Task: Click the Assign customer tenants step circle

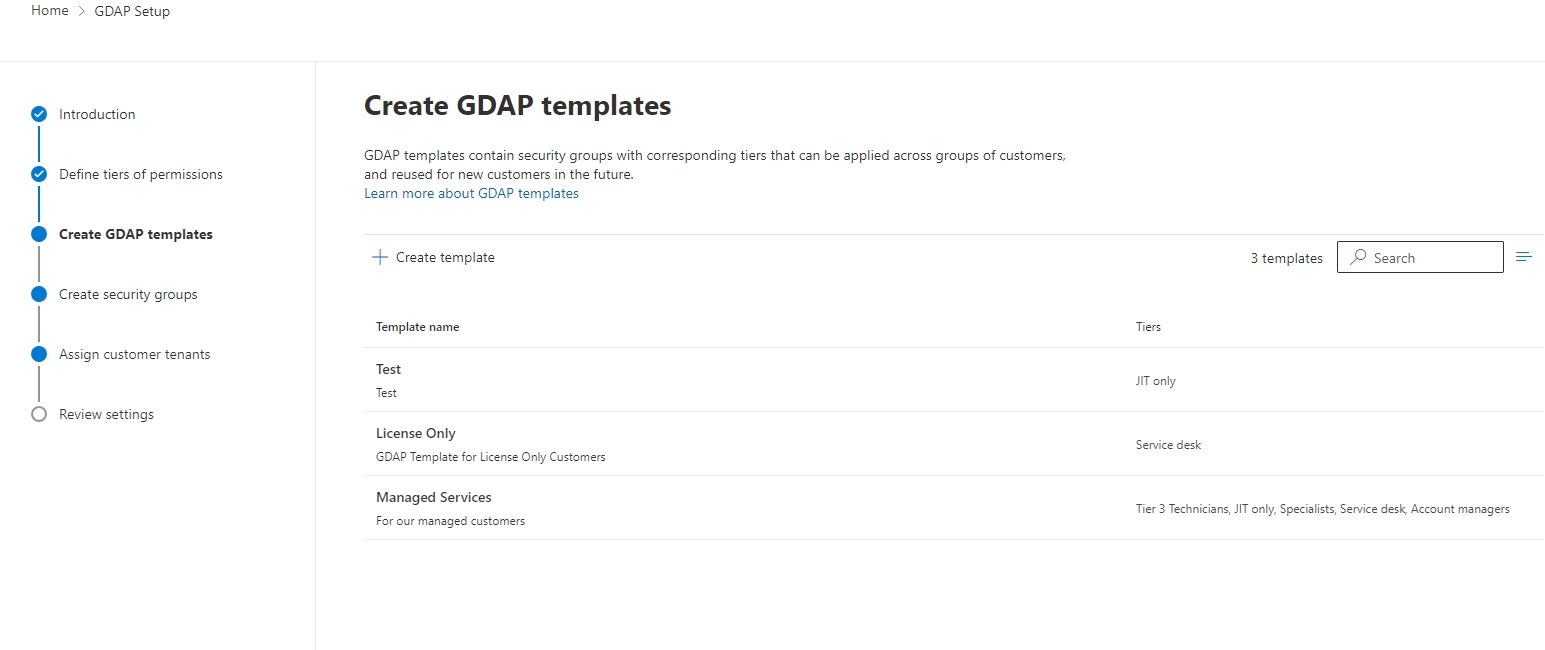Action: (39, 354)
